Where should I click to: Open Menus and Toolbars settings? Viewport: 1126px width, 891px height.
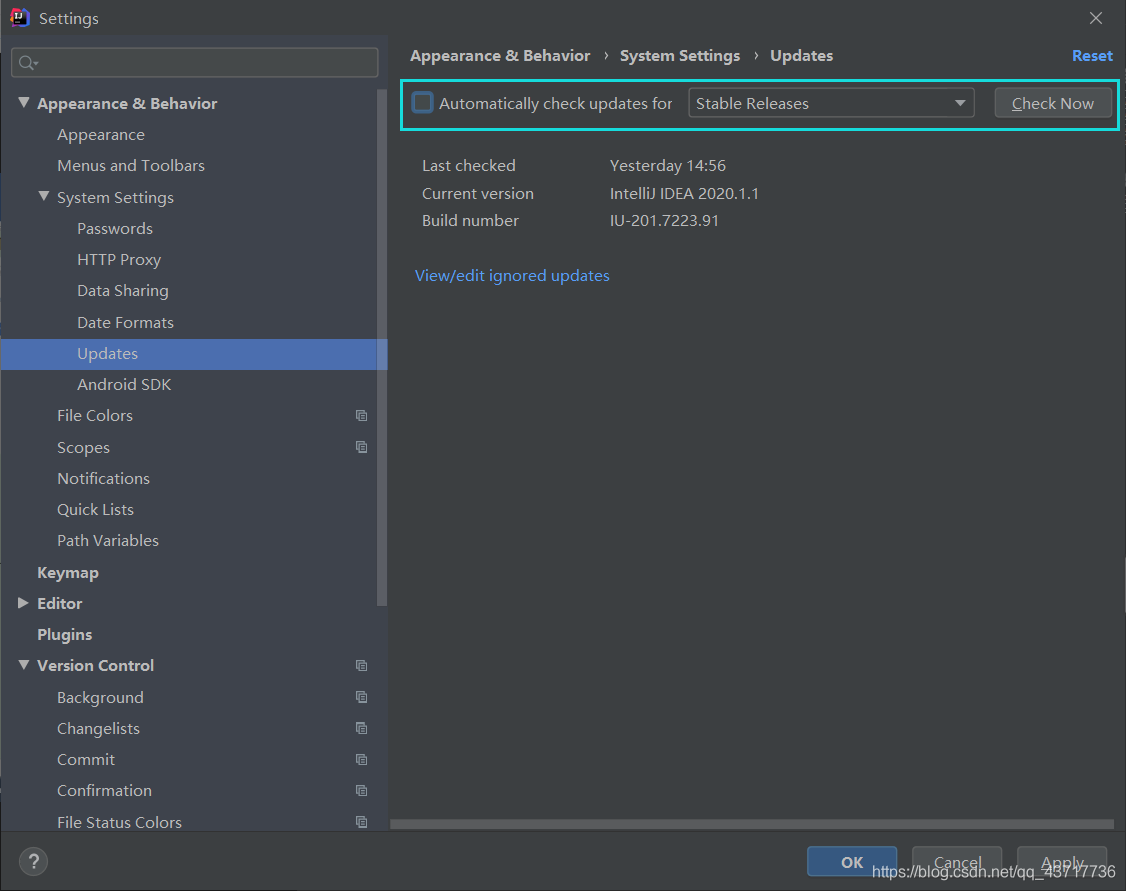[x=131, y=166]
